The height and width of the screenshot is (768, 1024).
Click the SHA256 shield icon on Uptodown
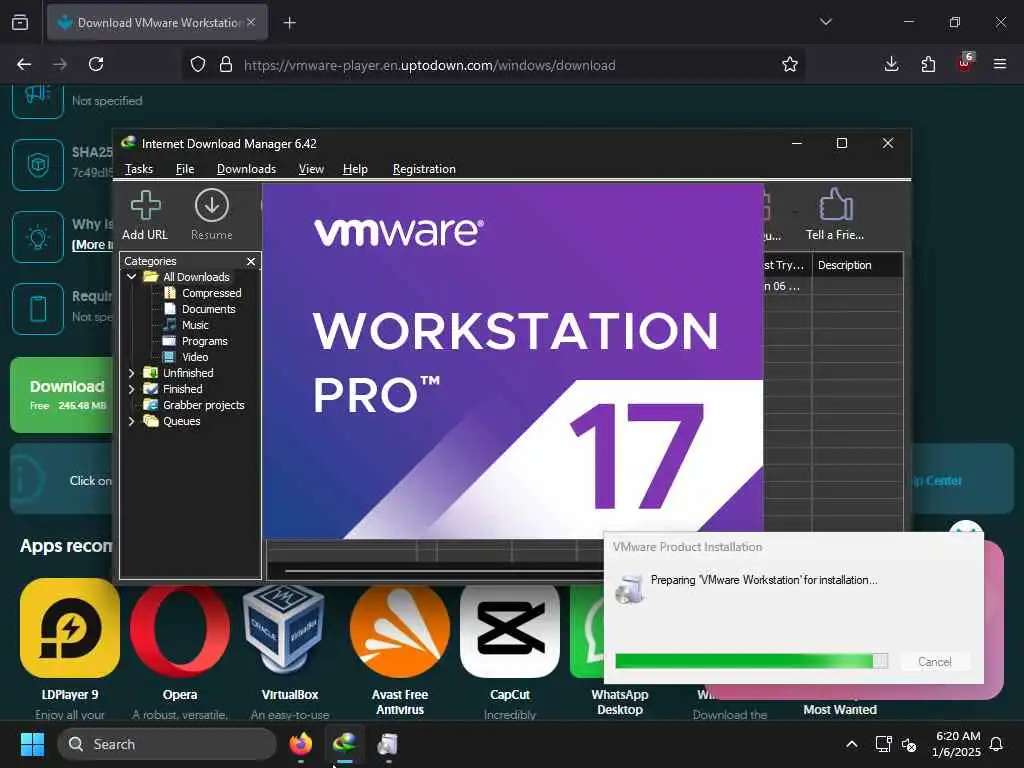[38, 165]
